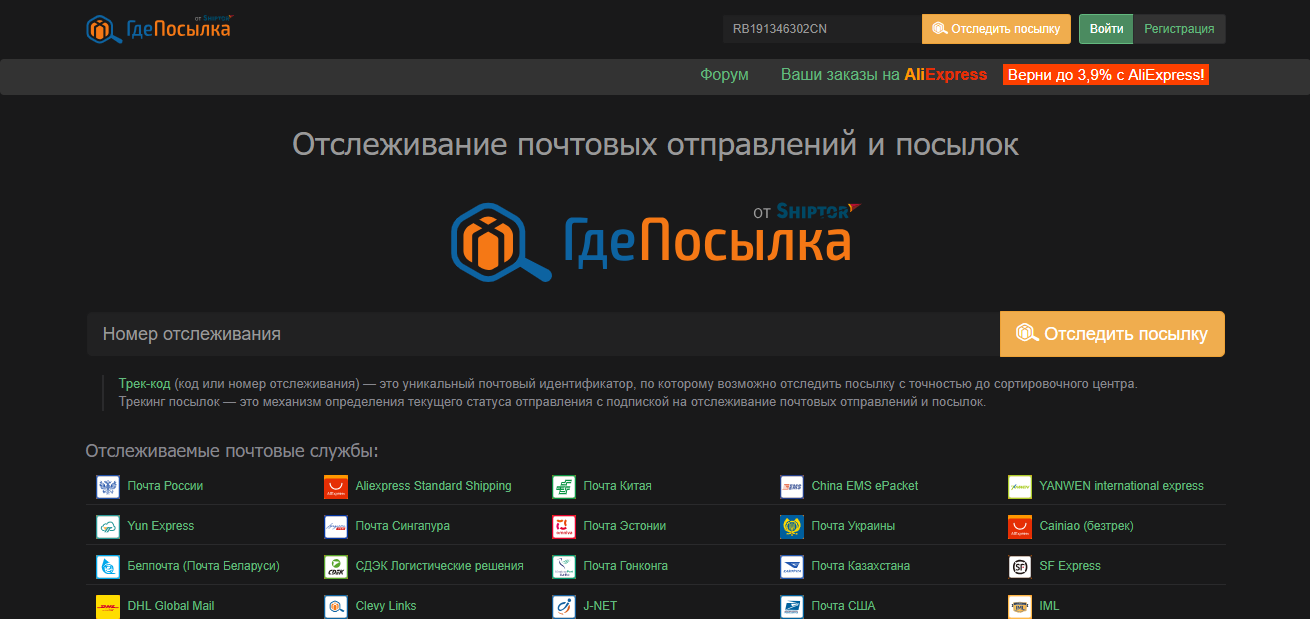
Task: Focus the Номер отслеживания input field
Action: pos(543,334)
